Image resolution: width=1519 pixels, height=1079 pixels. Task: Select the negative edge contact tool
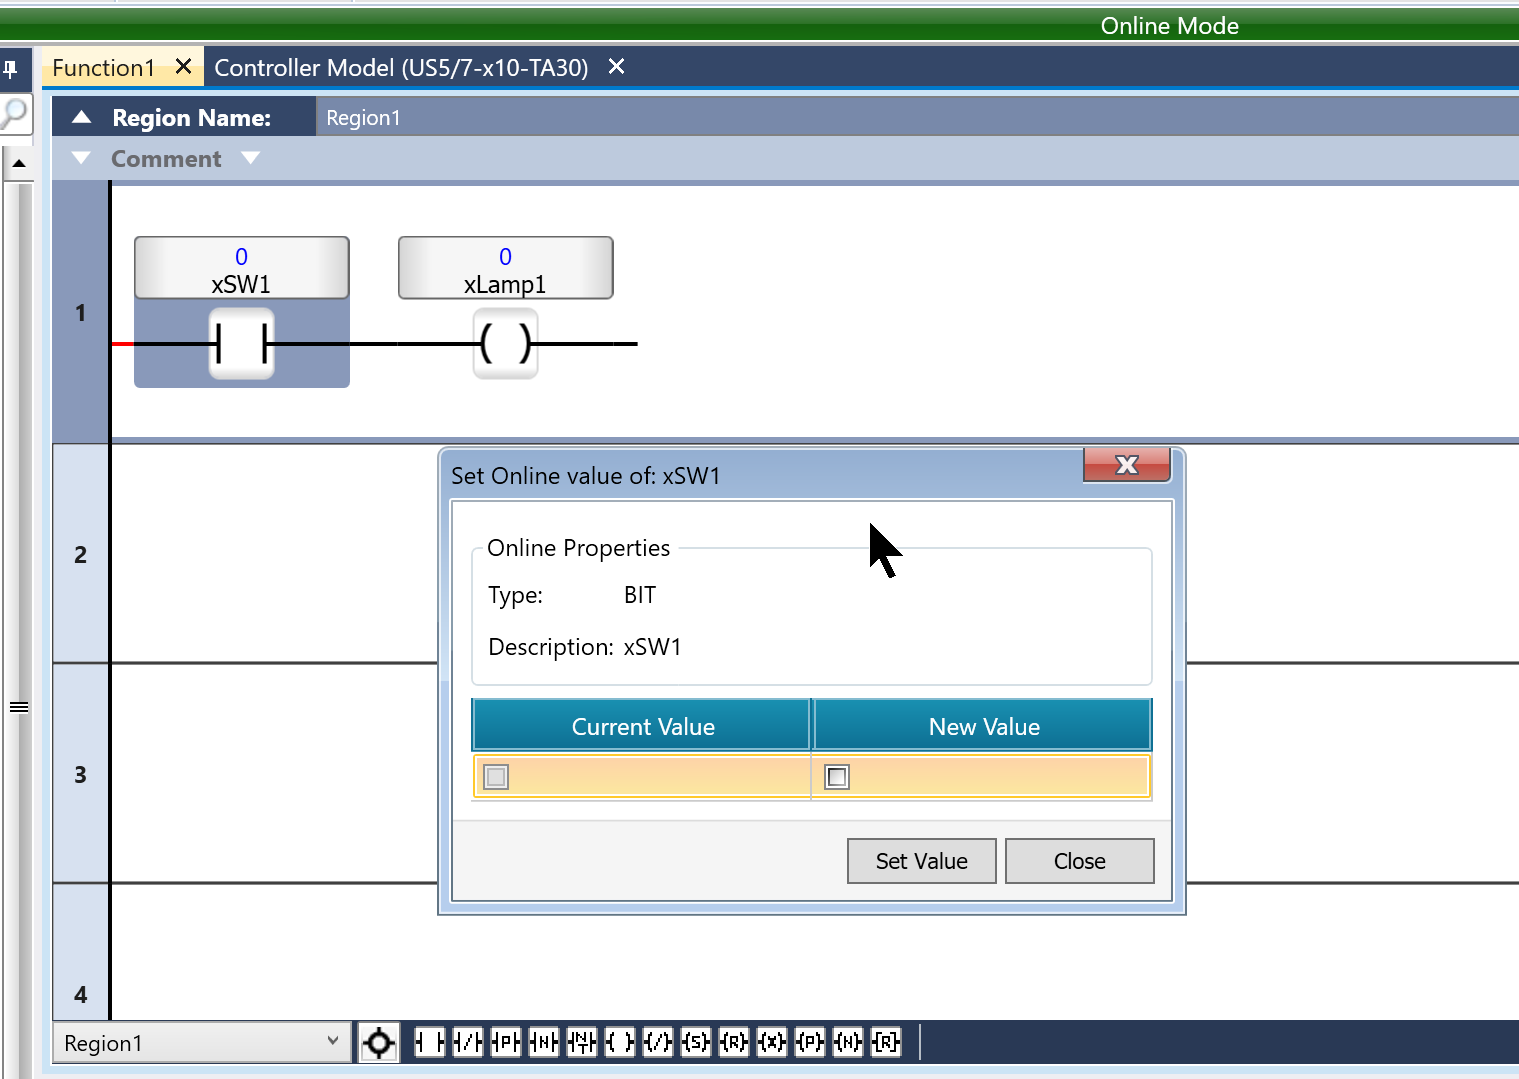click(x=544, y=1043)
